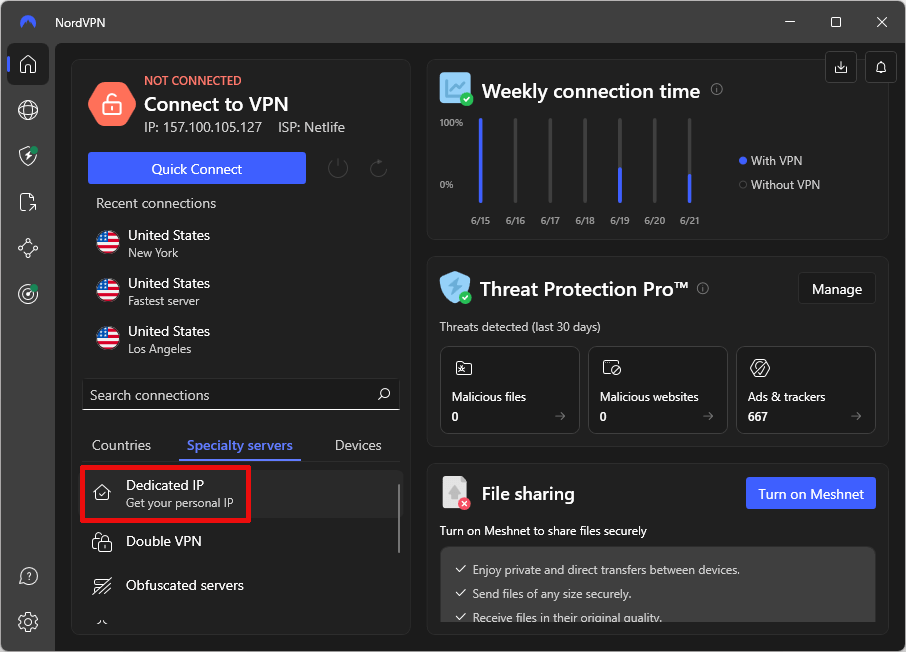Click the Obfuscated servers icon
This screenshot has height=652, width=906.
click(x=102, y=586)
